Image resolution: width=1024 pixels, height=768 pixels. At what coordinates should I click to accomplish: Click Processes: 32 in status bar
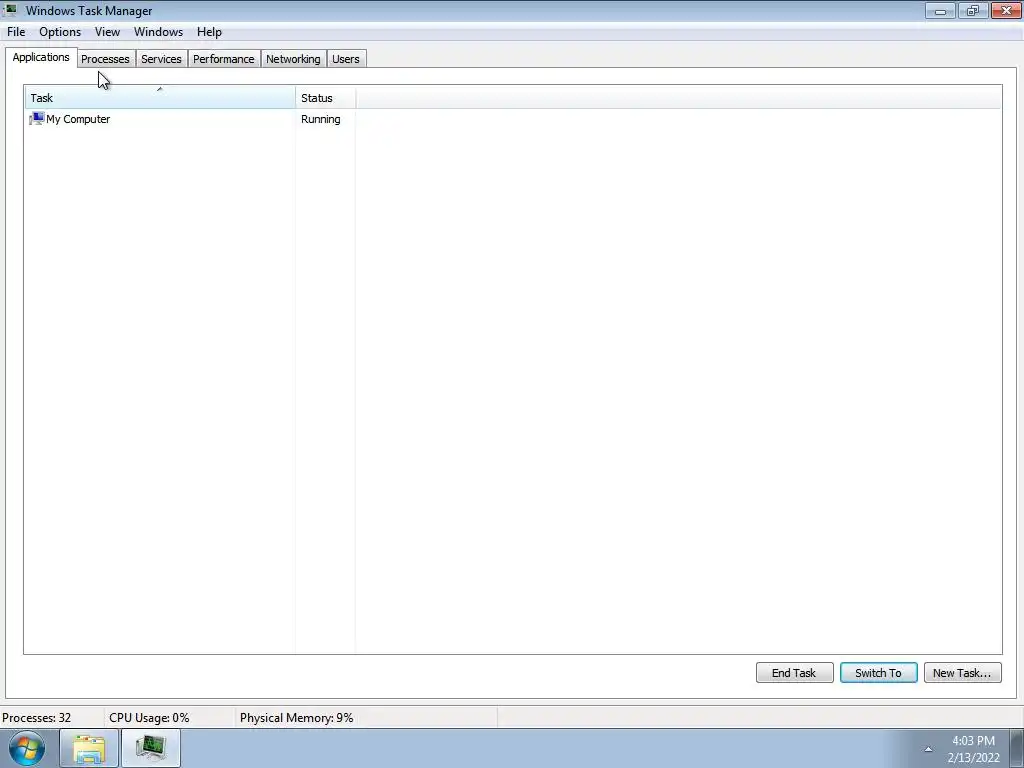click(37, 718)
